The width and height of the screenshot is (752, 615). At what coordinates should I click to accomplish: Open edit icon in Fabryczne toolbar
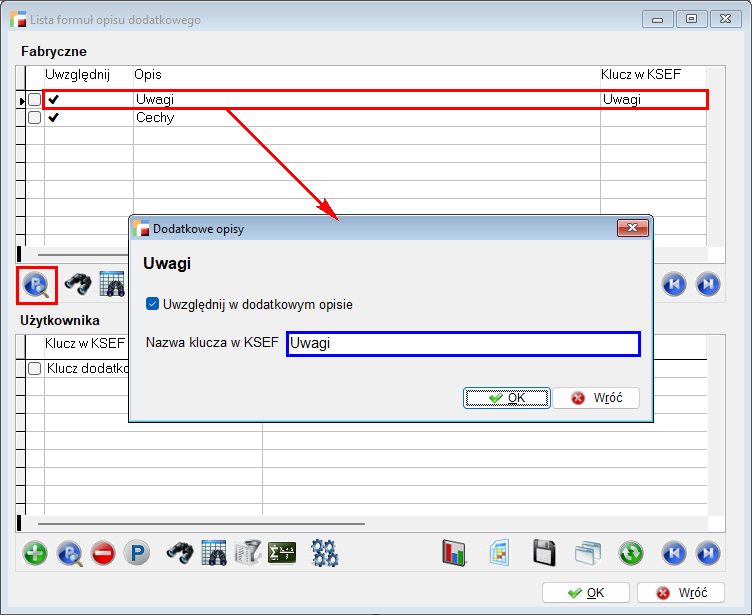point(37,285)
